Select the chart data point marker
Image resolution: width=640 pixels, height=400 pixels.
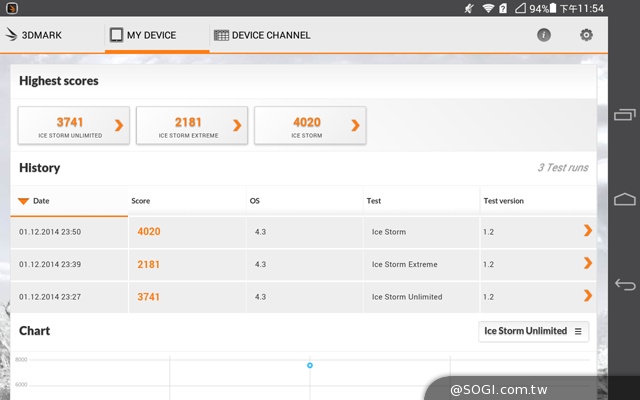tap(310, 365)
